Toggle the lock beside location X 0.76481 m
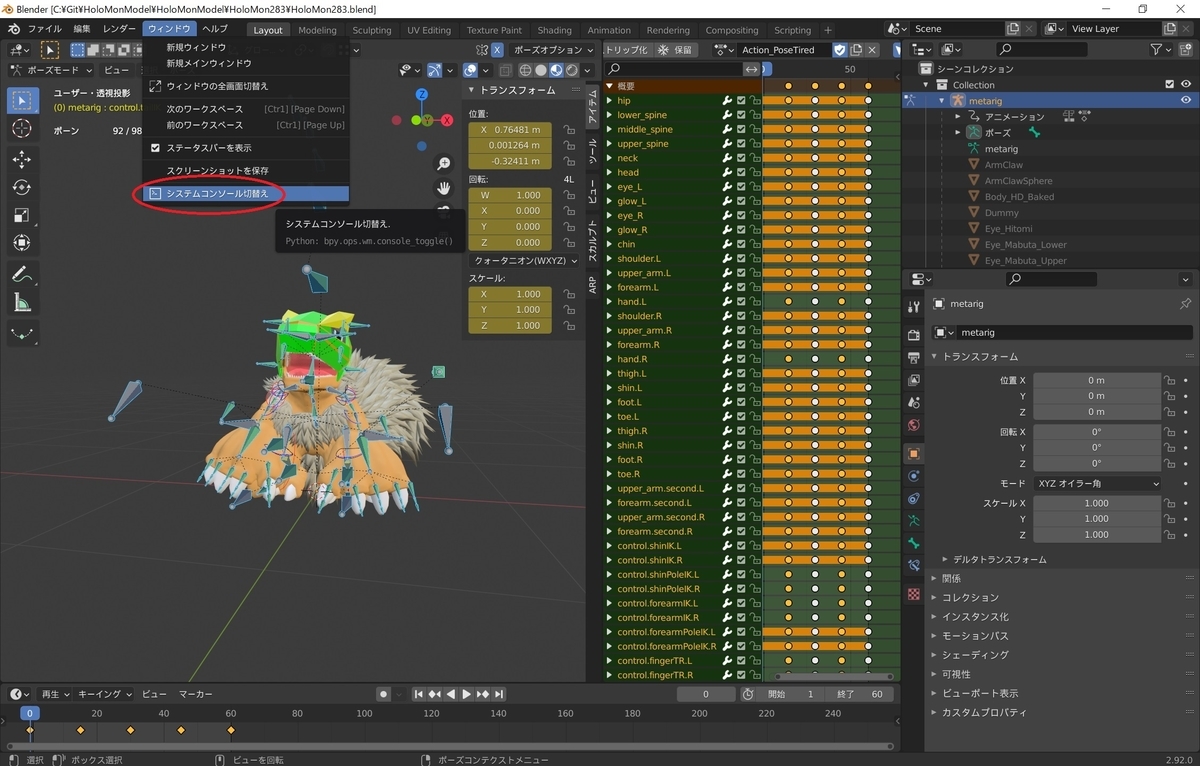Viewport: 1200px width, 766px height. coord(568,130)
